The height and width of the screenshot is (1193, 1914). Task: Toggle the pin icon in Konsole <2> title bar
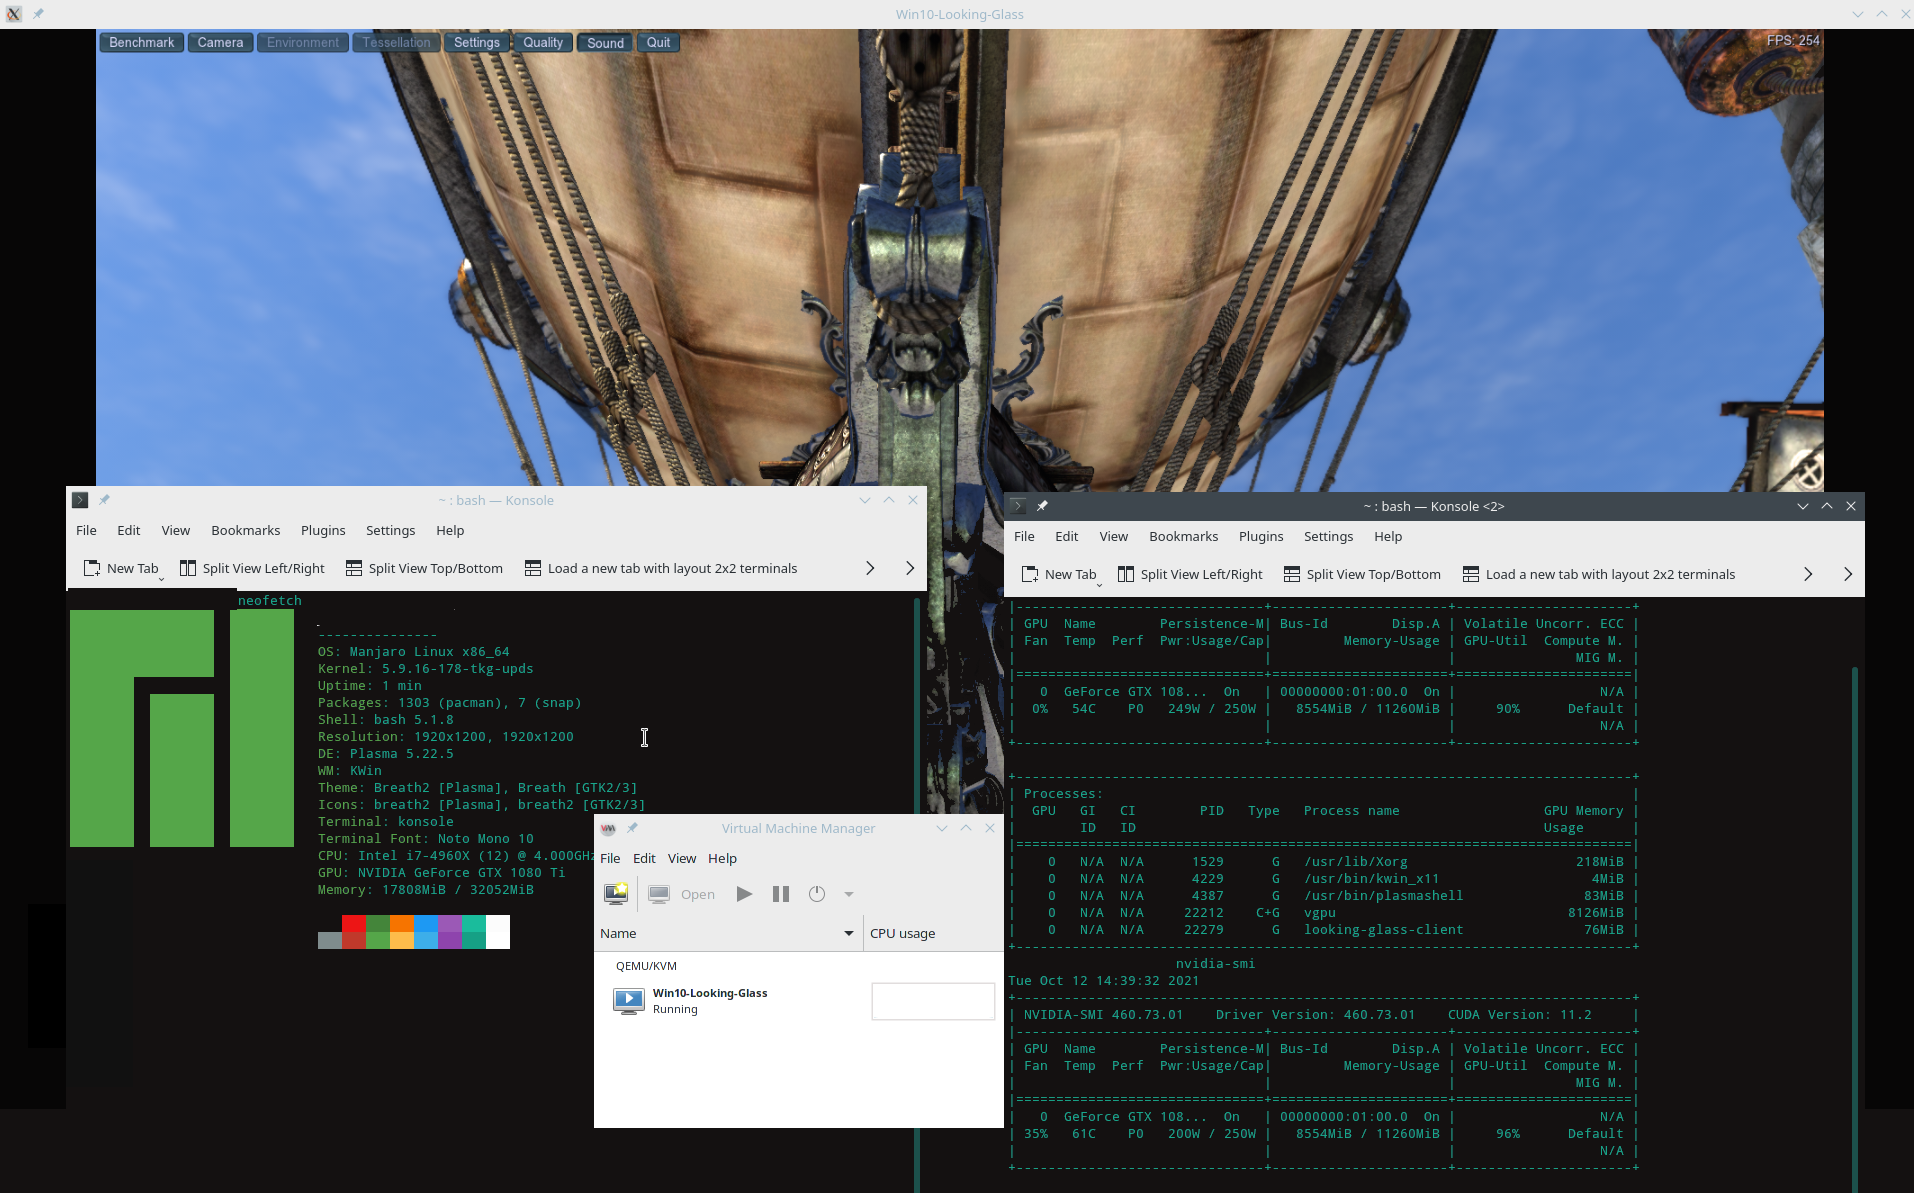coord(1042,506)
